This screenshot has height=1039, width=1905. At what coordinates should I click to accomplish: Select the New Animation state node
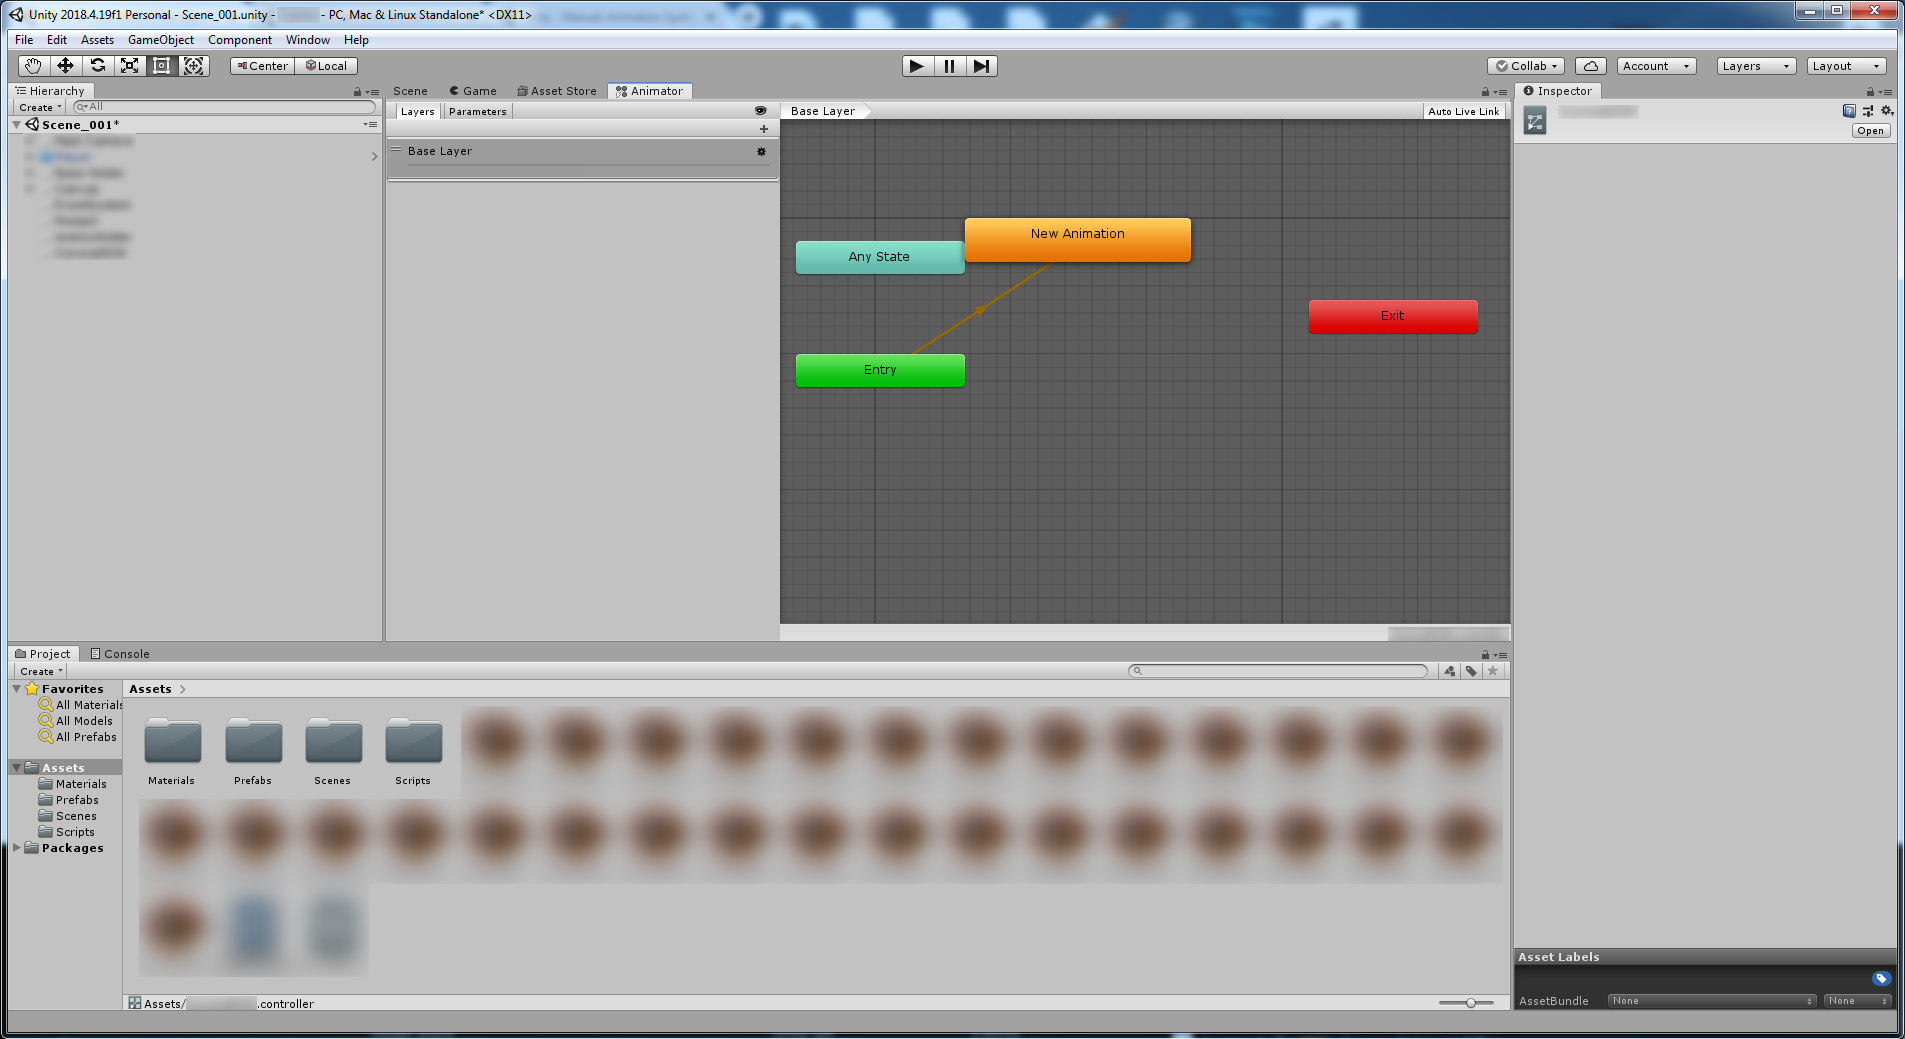1077,239
